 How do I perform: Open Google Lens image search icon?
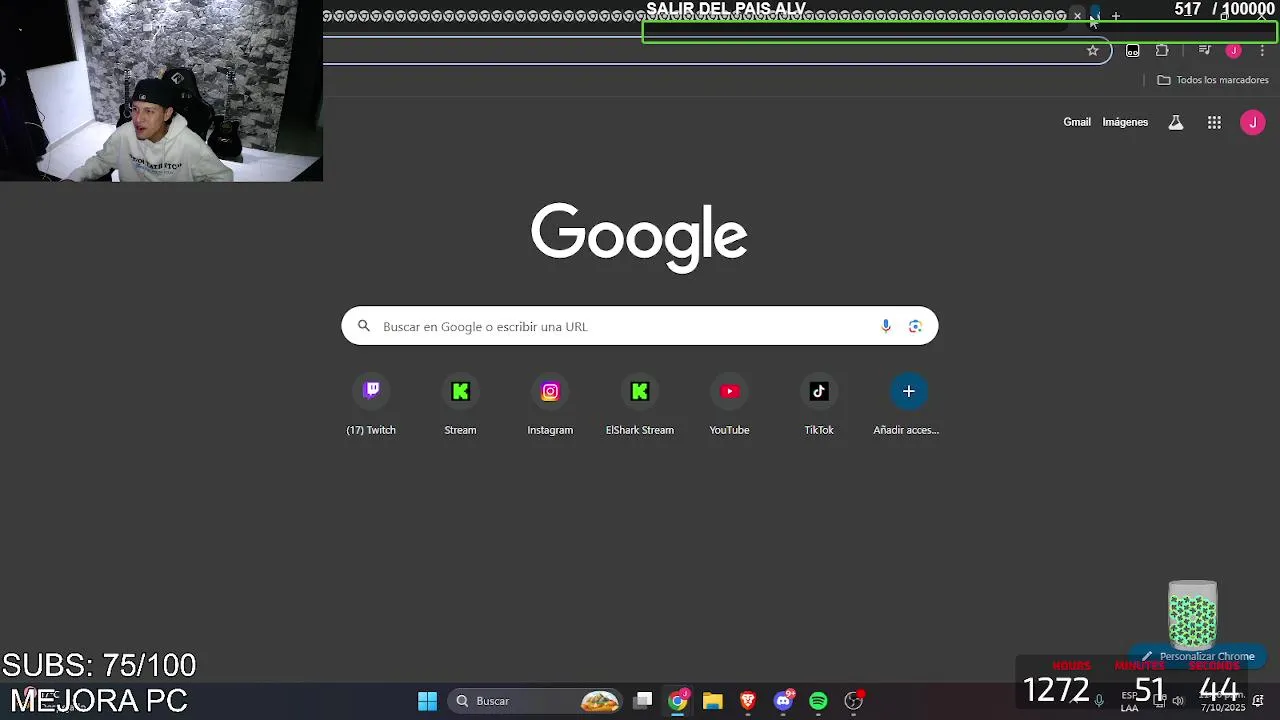[915, 326]
